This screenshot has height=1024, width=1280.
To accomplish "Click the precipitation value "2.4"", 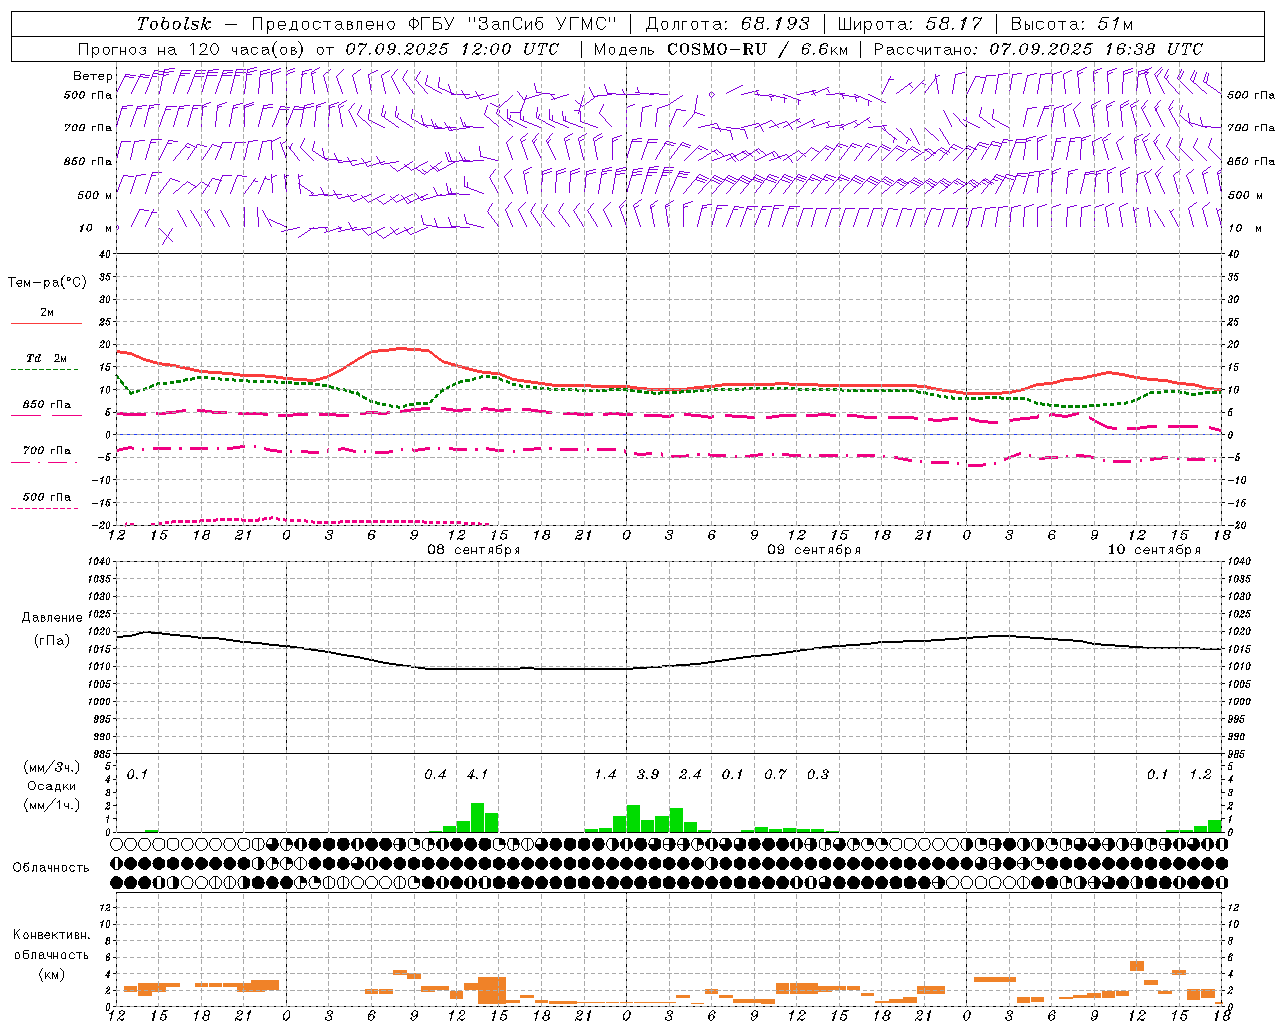I will click(x=690, y=774).
